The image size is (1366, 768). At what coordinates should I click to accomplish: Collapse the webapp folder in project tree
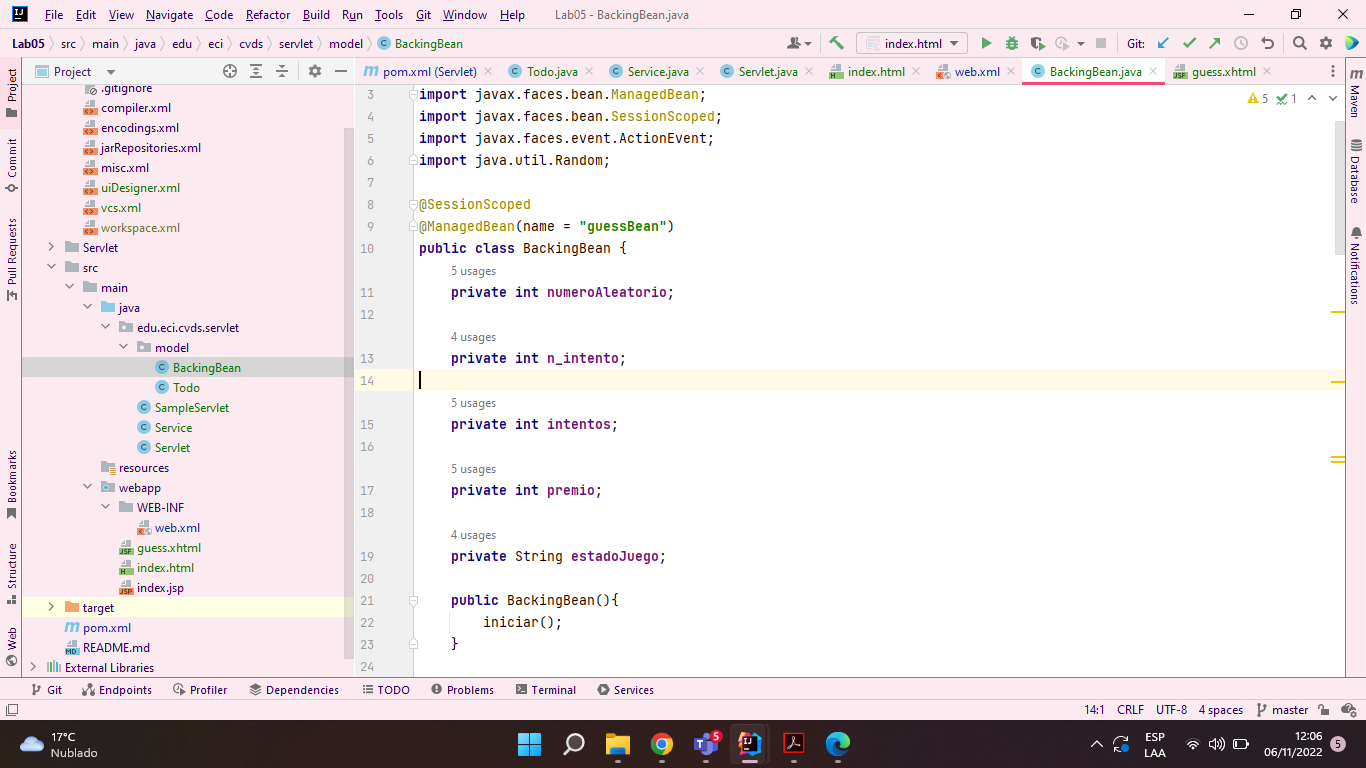click(x=89, y=487)
